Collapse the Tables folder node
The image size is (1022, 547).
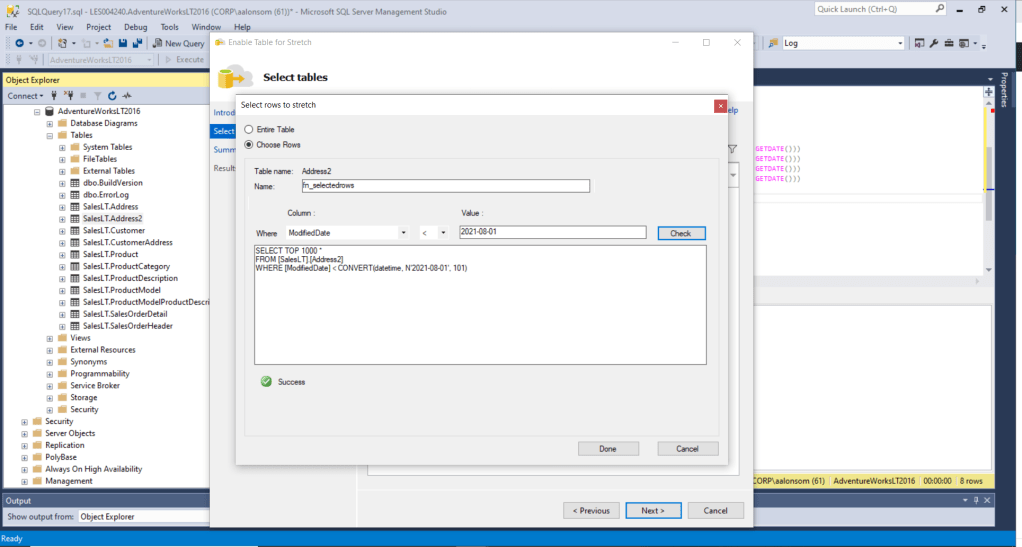[49, 135]
